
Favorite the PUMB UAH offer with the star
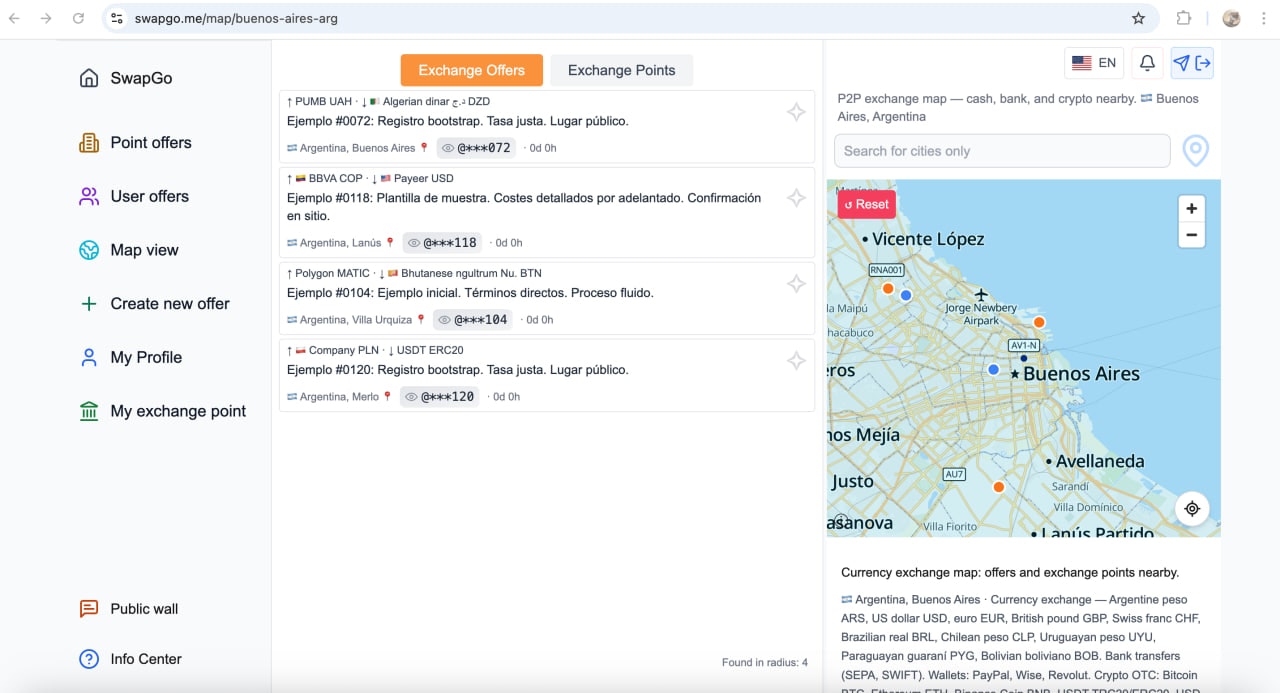coord(796,112)
